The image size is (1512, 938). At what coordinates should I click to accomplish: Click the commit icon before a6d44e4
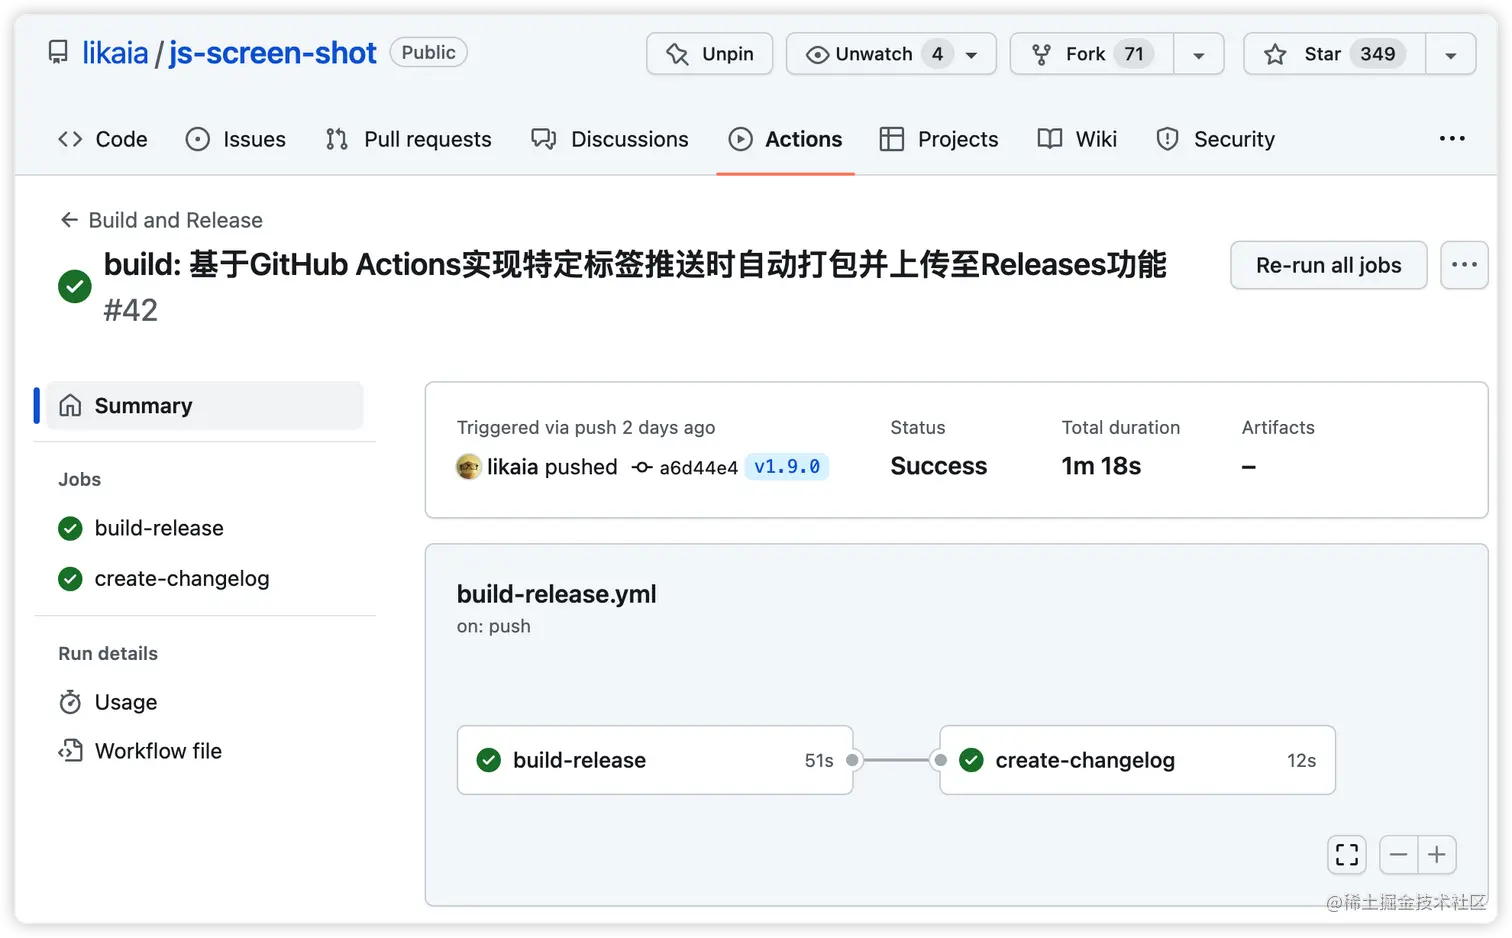coord(642,467)
